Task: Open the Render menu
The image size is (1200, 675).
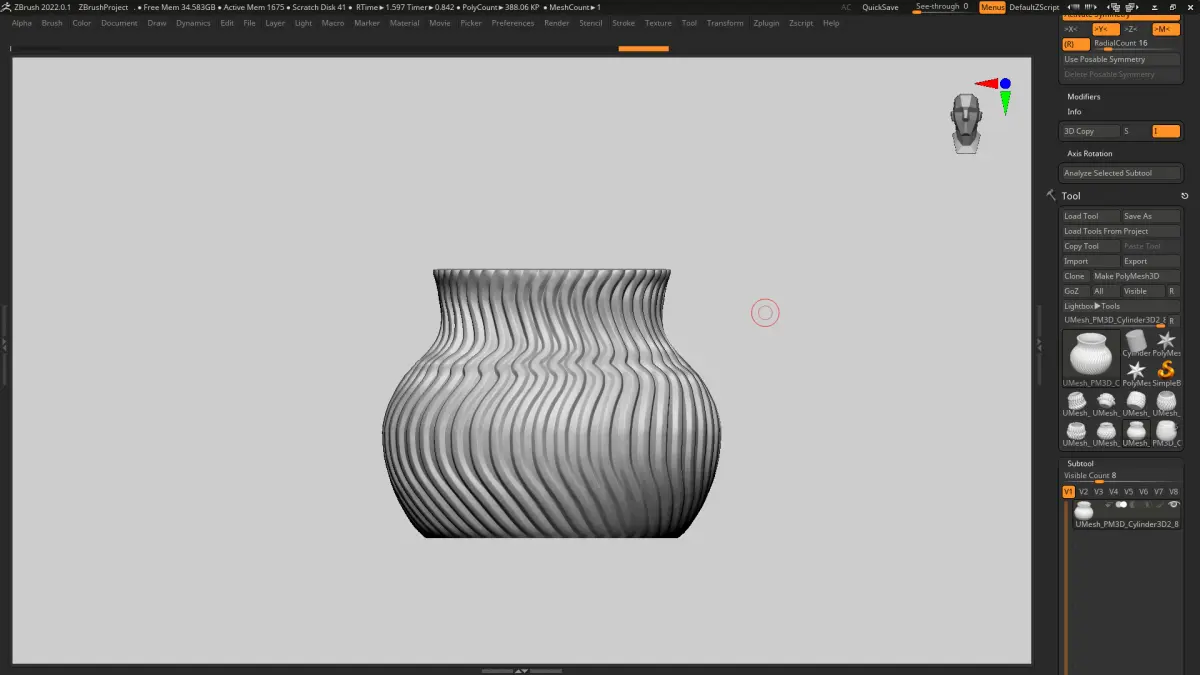Action: (557, 23)
